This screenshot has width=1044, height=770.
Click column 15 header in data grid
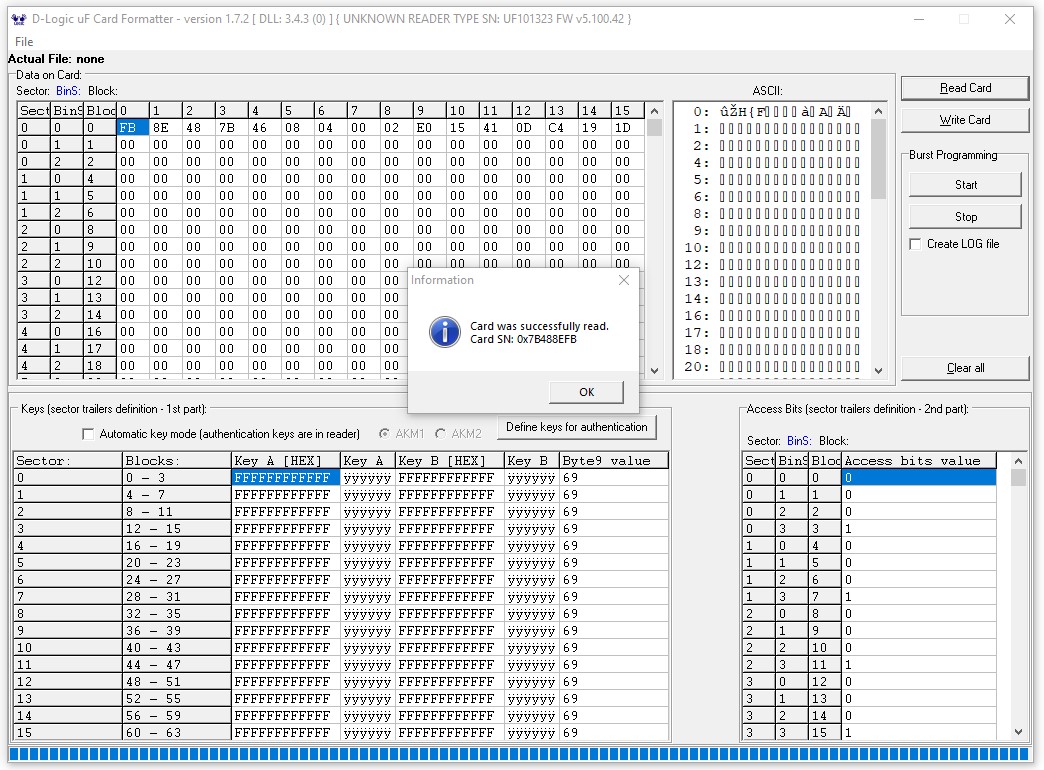[x=628, y=111]
